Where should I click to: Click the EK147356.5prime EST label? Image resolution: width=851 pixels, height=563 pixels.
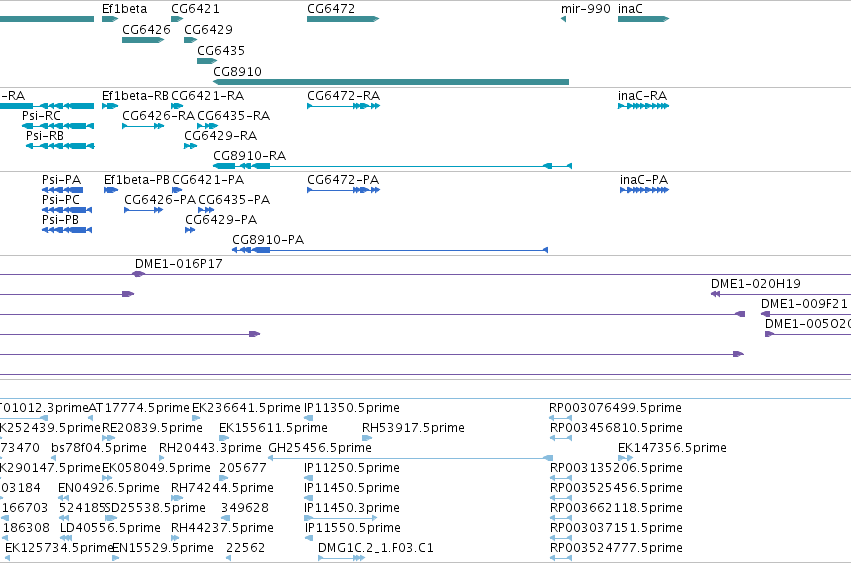tap(672, 448)
